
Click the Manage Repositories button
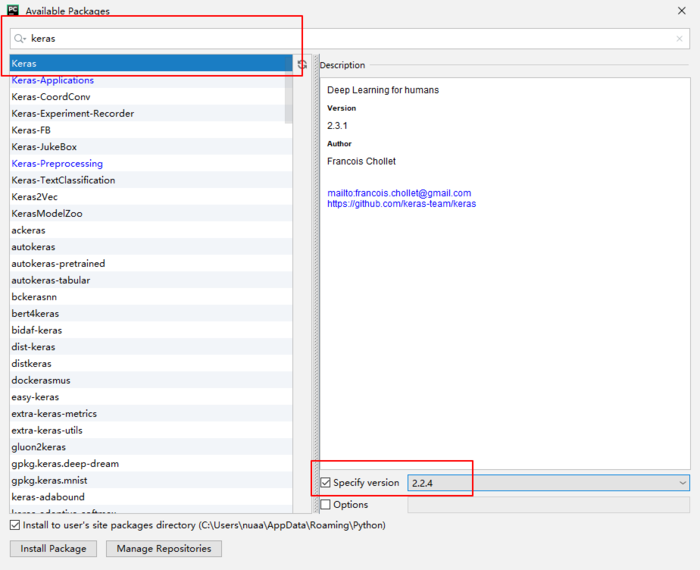[164, 549]
